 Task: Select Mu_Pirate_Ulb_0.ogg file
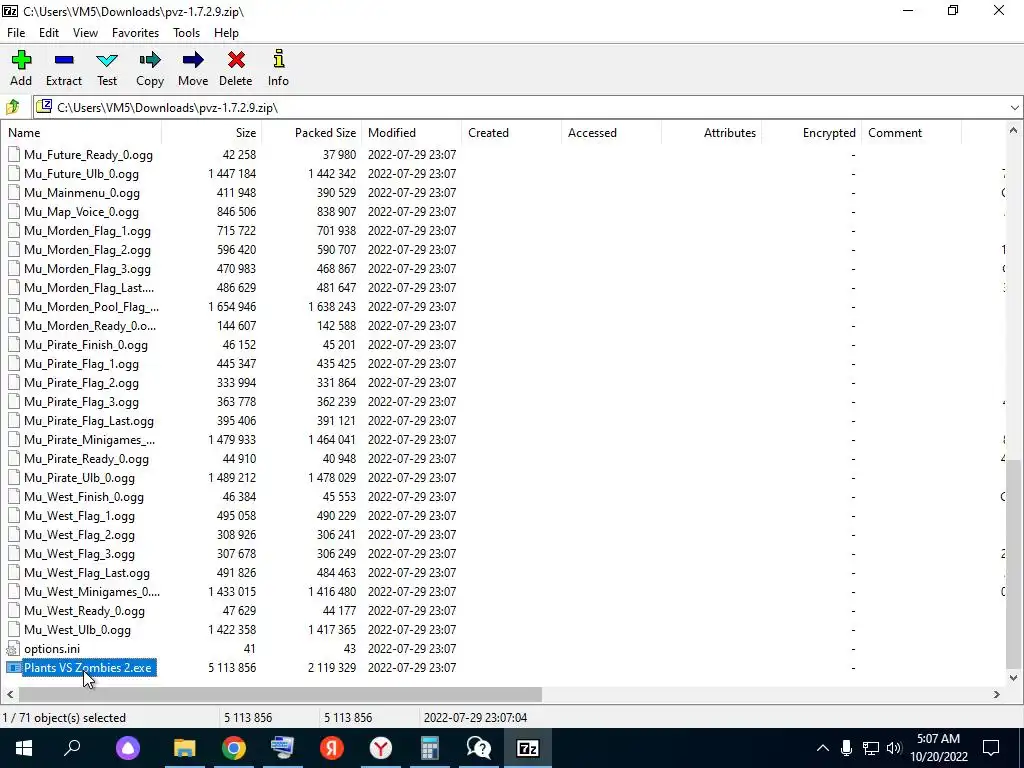[79, 477]
